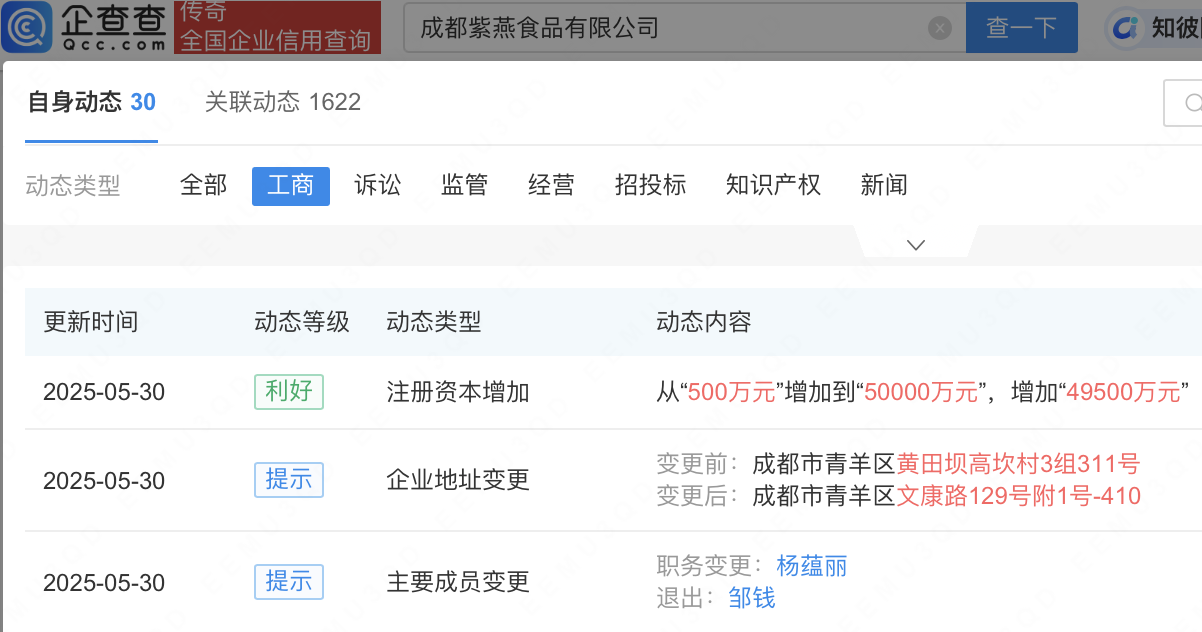1202x632 pixels.
Task: Click the 文康路129号附1号-410 address text
Action: (x=1019, y=496)
